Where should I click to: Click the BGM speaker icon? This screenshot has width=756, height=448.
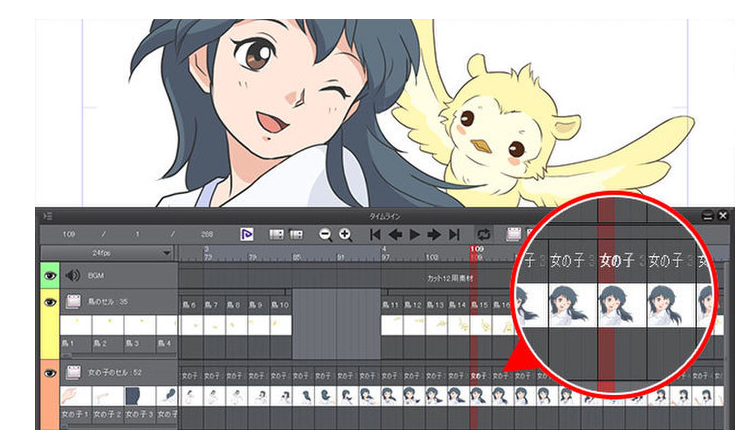(72, 275)
